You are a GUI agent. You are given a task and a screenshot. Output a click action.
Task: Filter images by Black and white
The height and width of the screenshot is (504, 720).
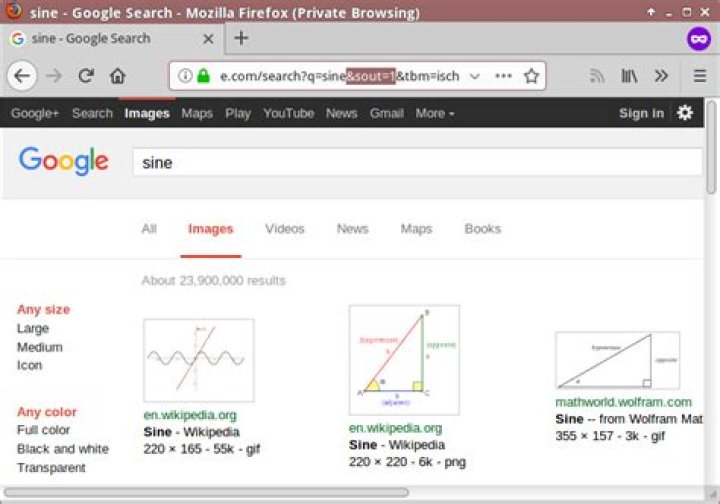point(63,449)
